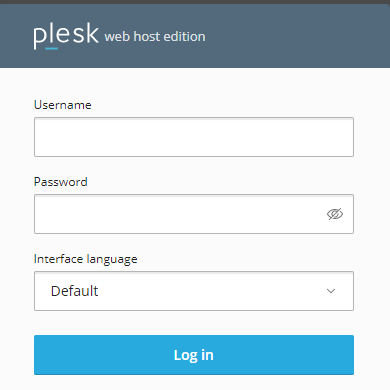Click the blue Log in button
Viewport: 390px width, 390px height.
click(x=194, y=355)
